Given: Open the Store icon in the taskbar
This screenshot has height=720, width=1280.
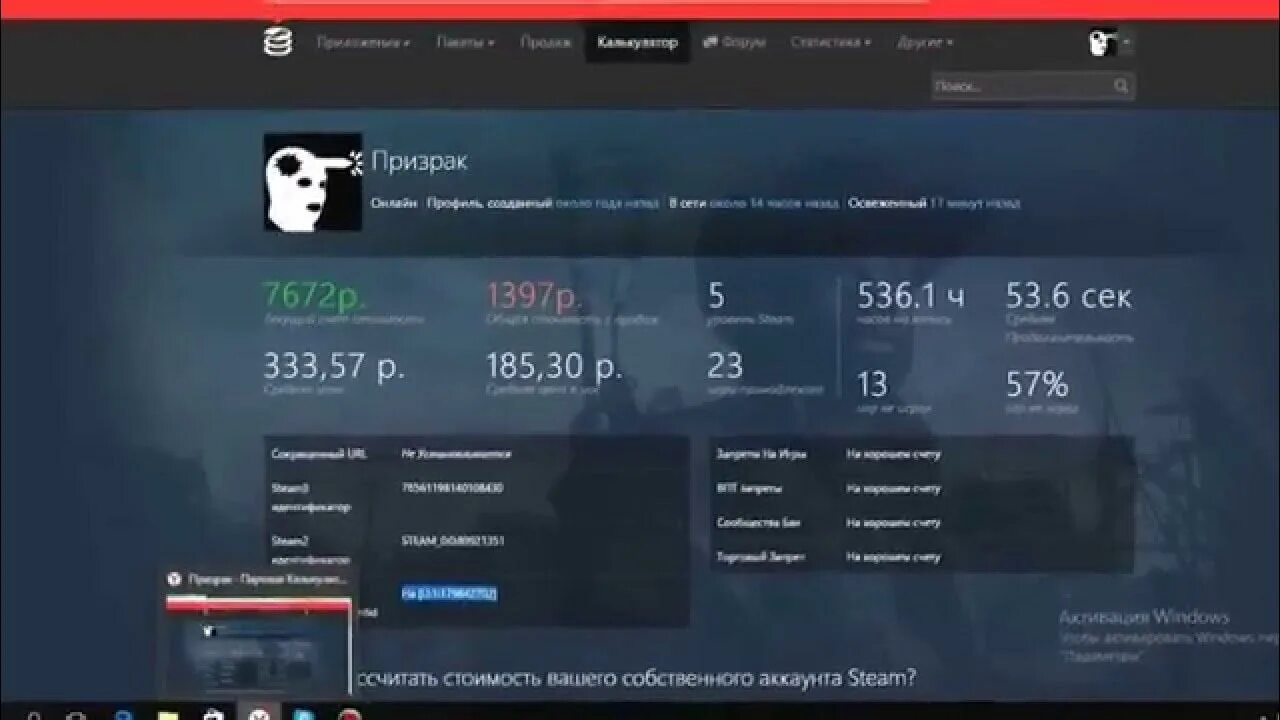Looking at the screenshot, I should tap(212, 714).
